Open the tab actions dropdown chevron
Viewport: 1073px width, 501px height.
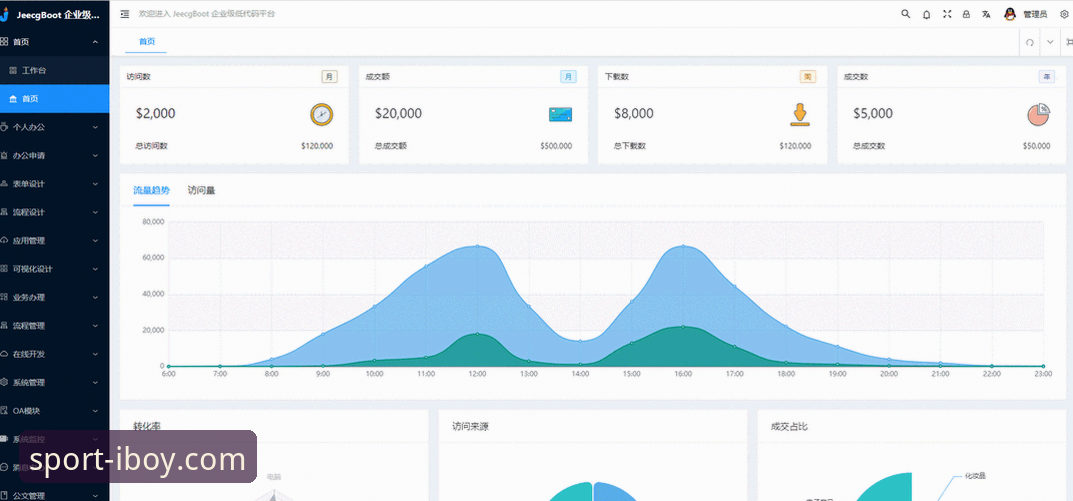point(1050,42)
